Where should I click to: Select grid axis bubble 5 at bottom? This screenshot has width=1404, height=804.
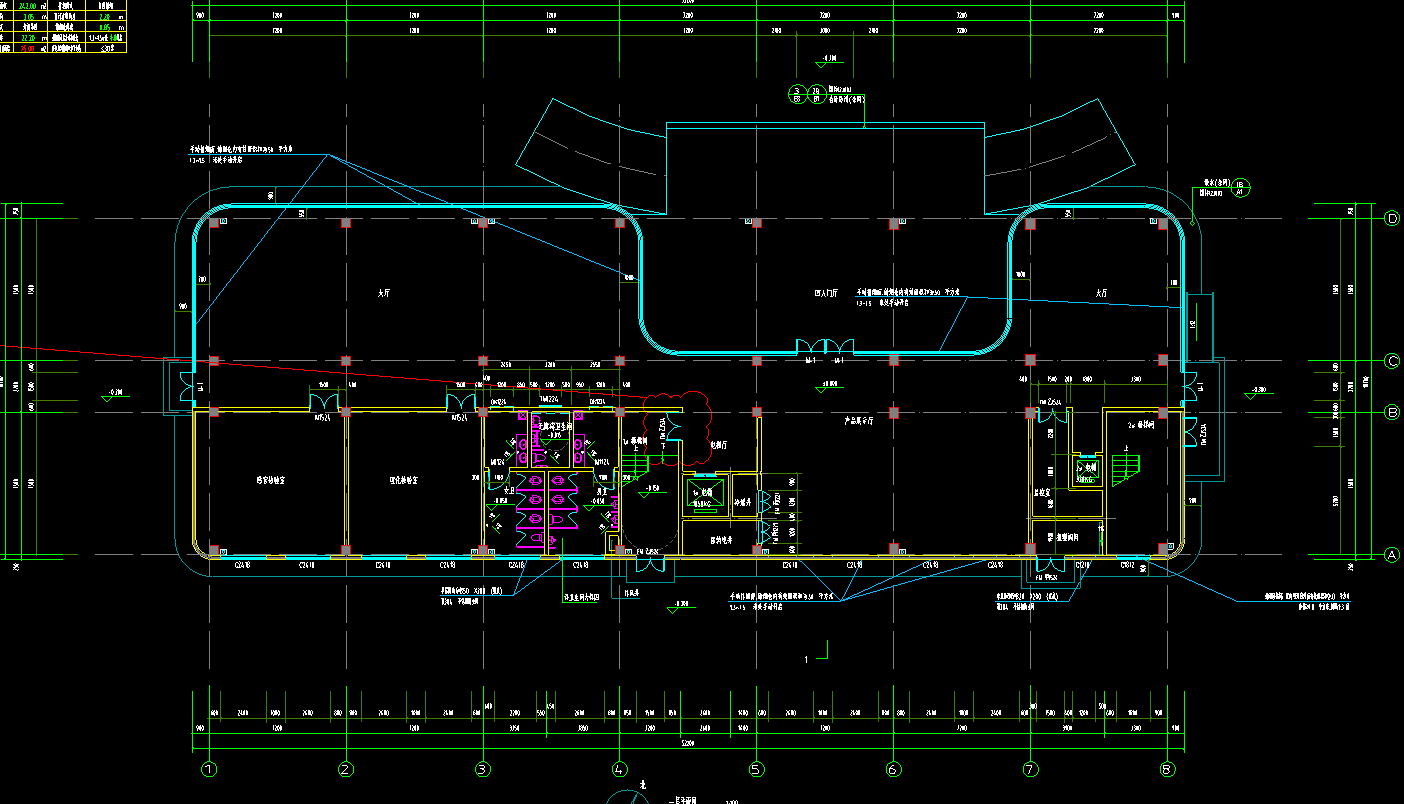pyautogui.click(x=756, y=769)
